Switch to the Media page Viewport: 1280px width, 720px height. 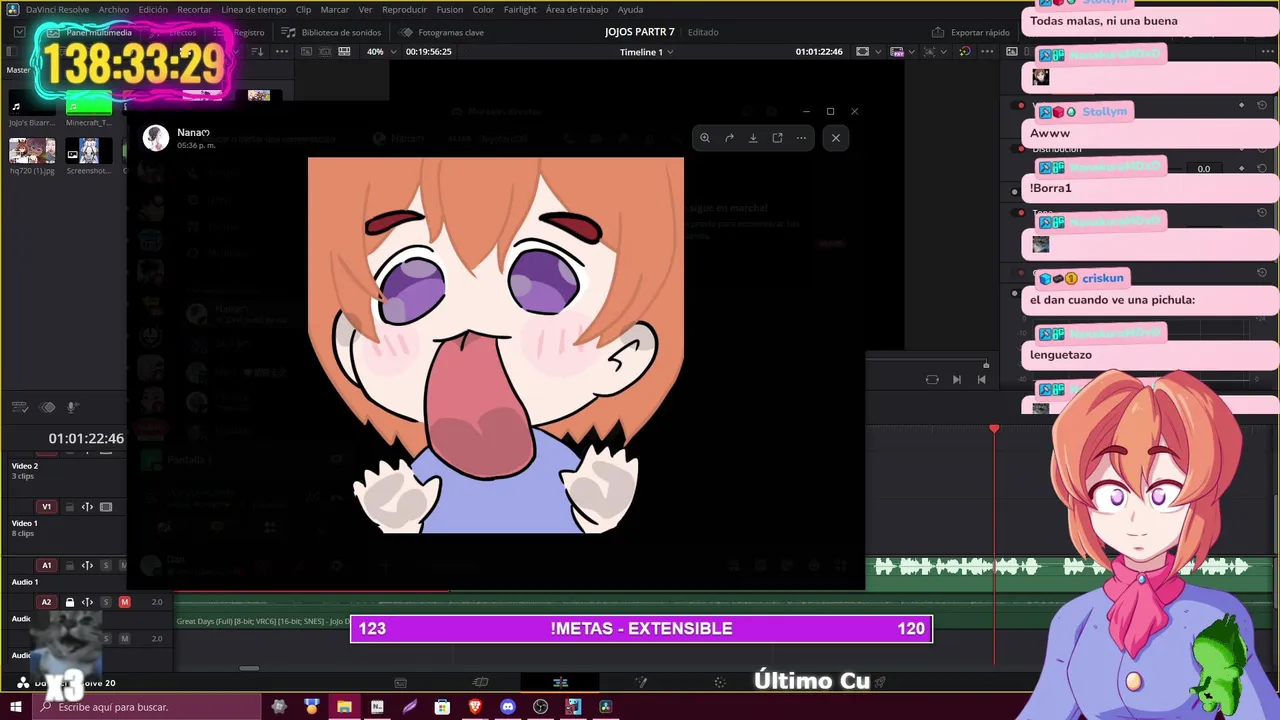click(x=400, y=682)
